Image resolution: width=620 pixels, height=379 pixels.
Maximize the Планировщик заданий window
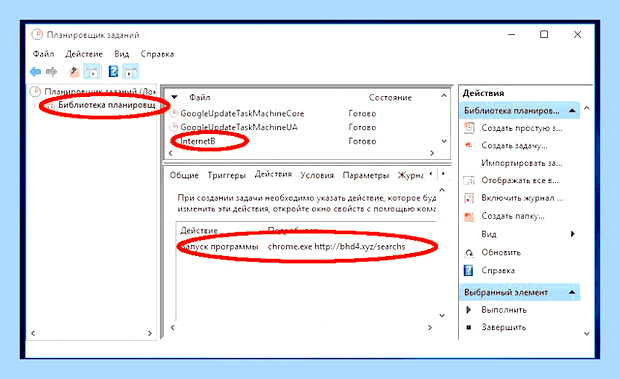click(x=544, y=34)
